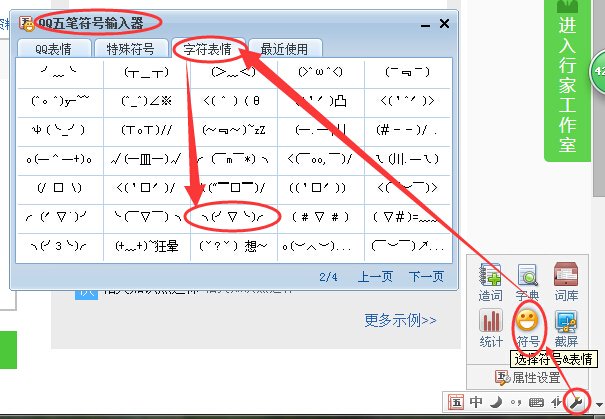Go to 下一页 next page

(426, 277)
